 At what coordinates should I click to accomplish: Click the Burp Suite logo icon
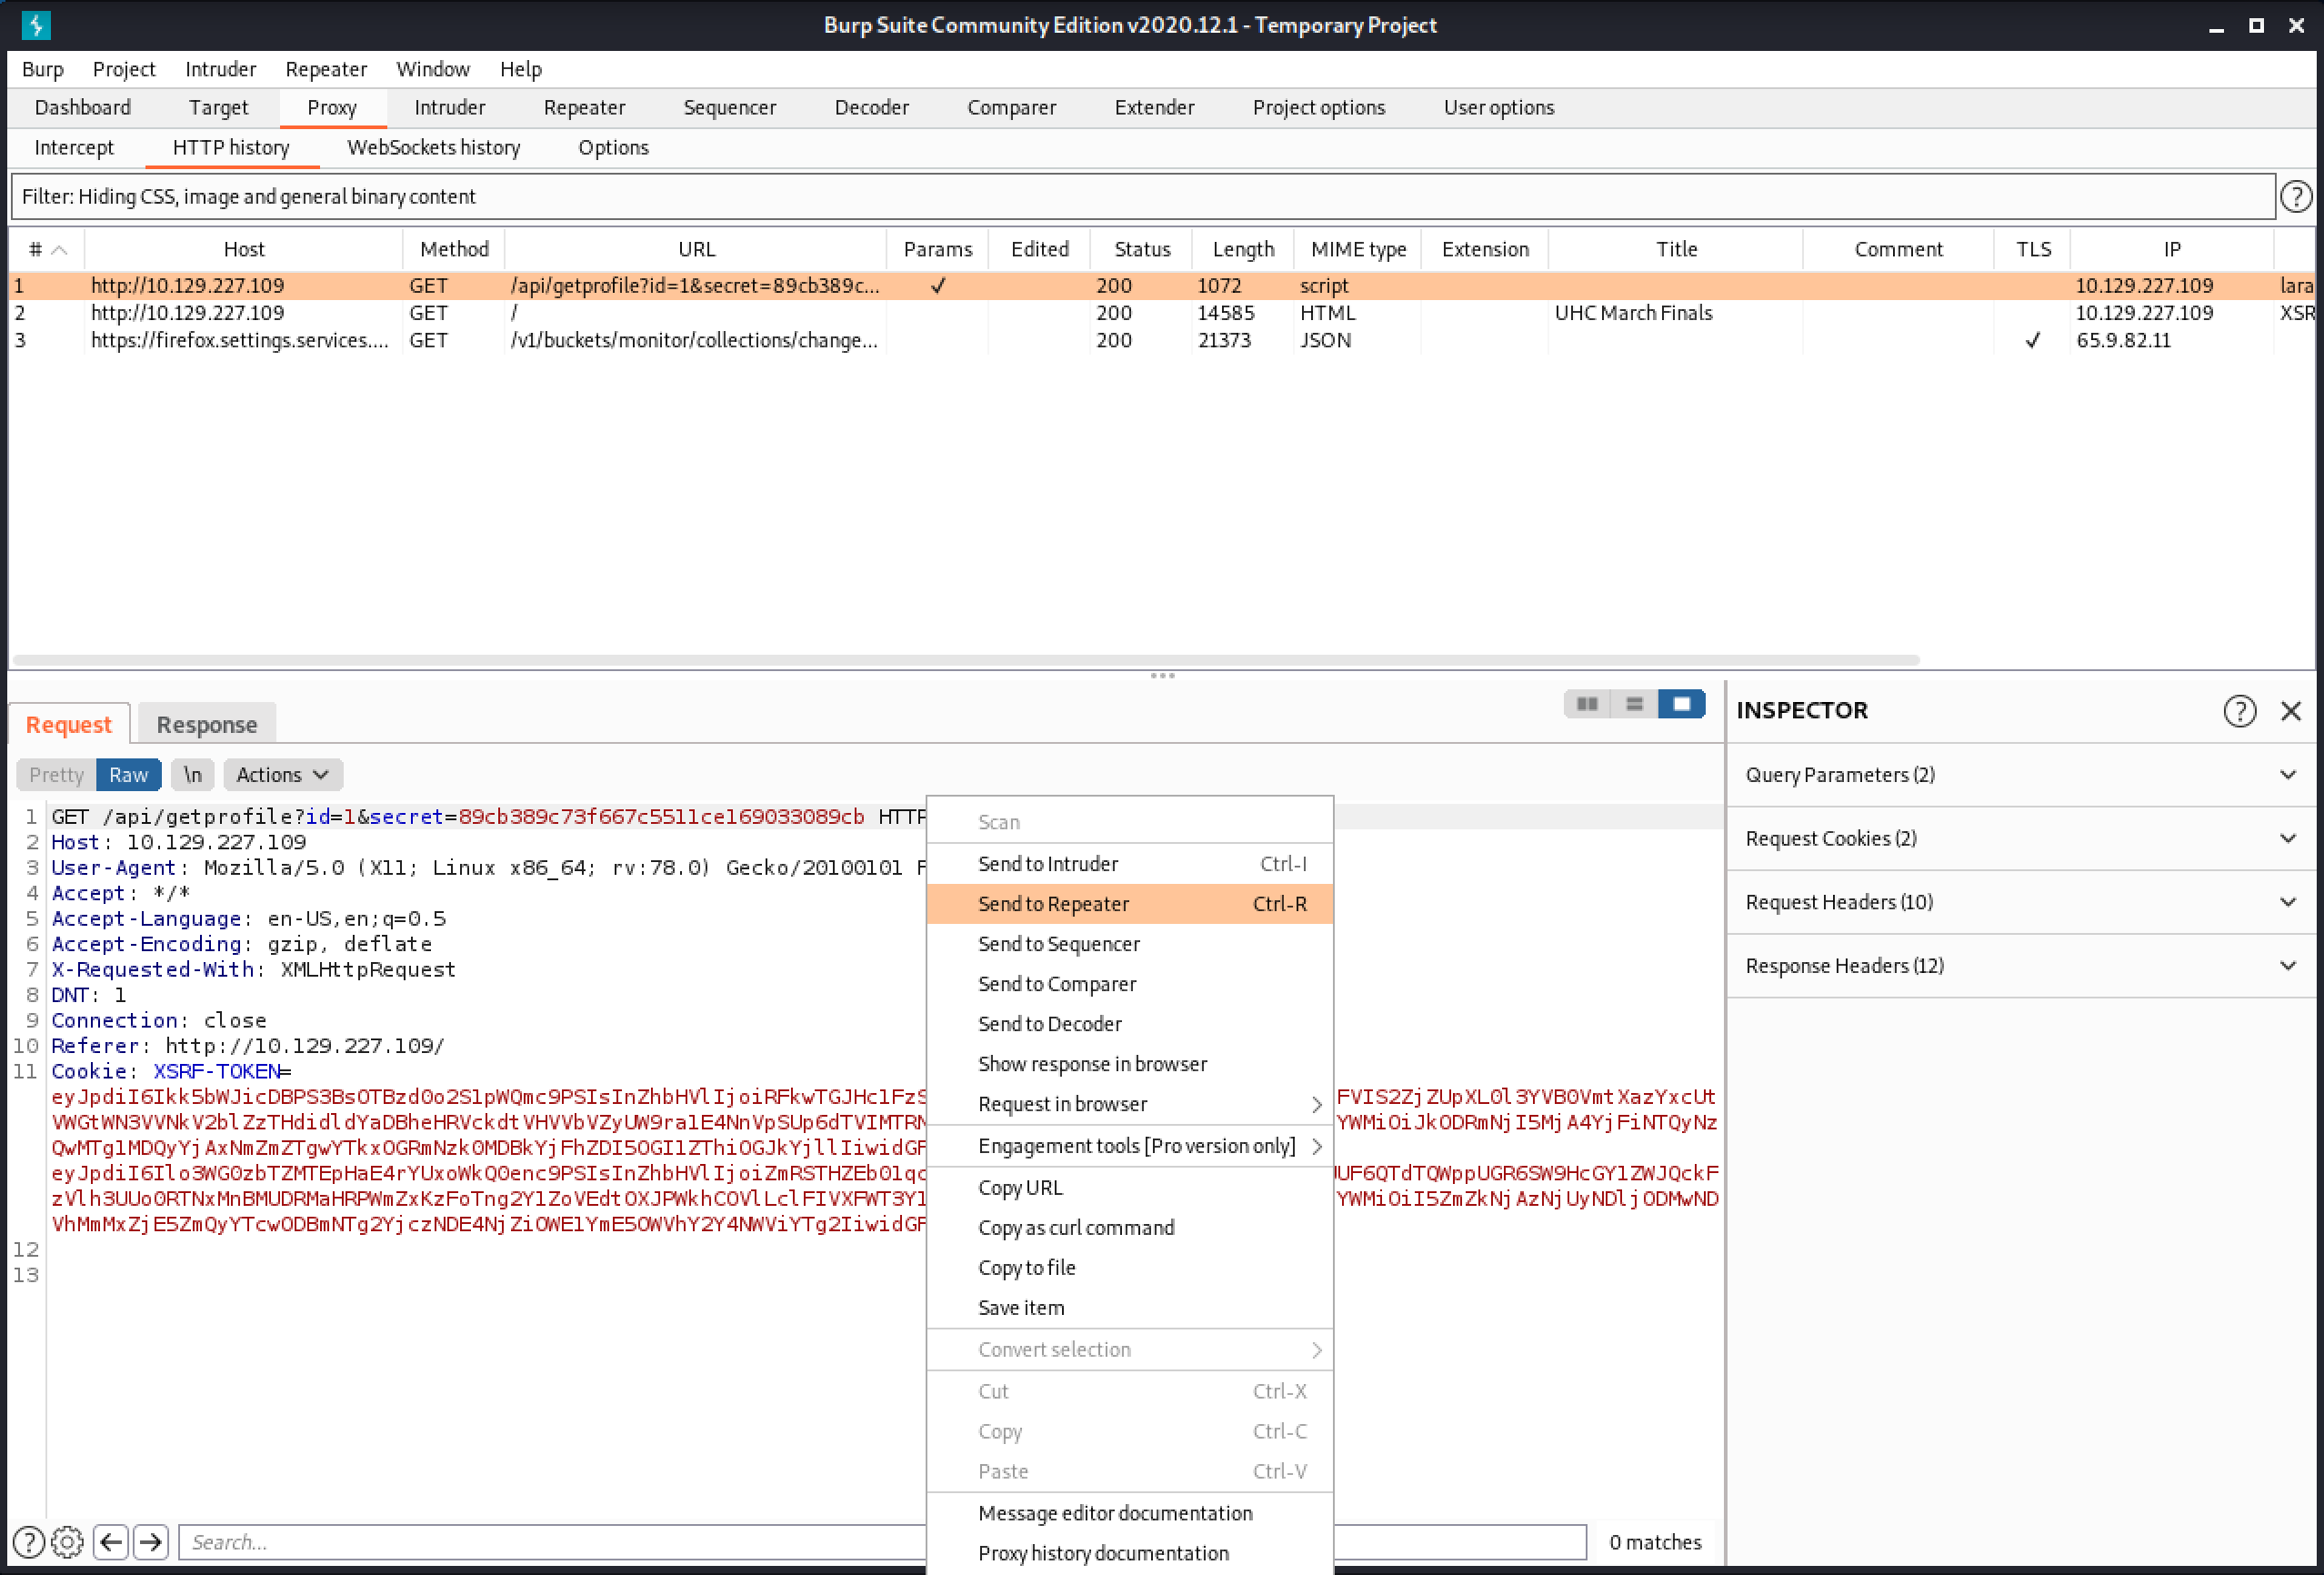[36, 25]
